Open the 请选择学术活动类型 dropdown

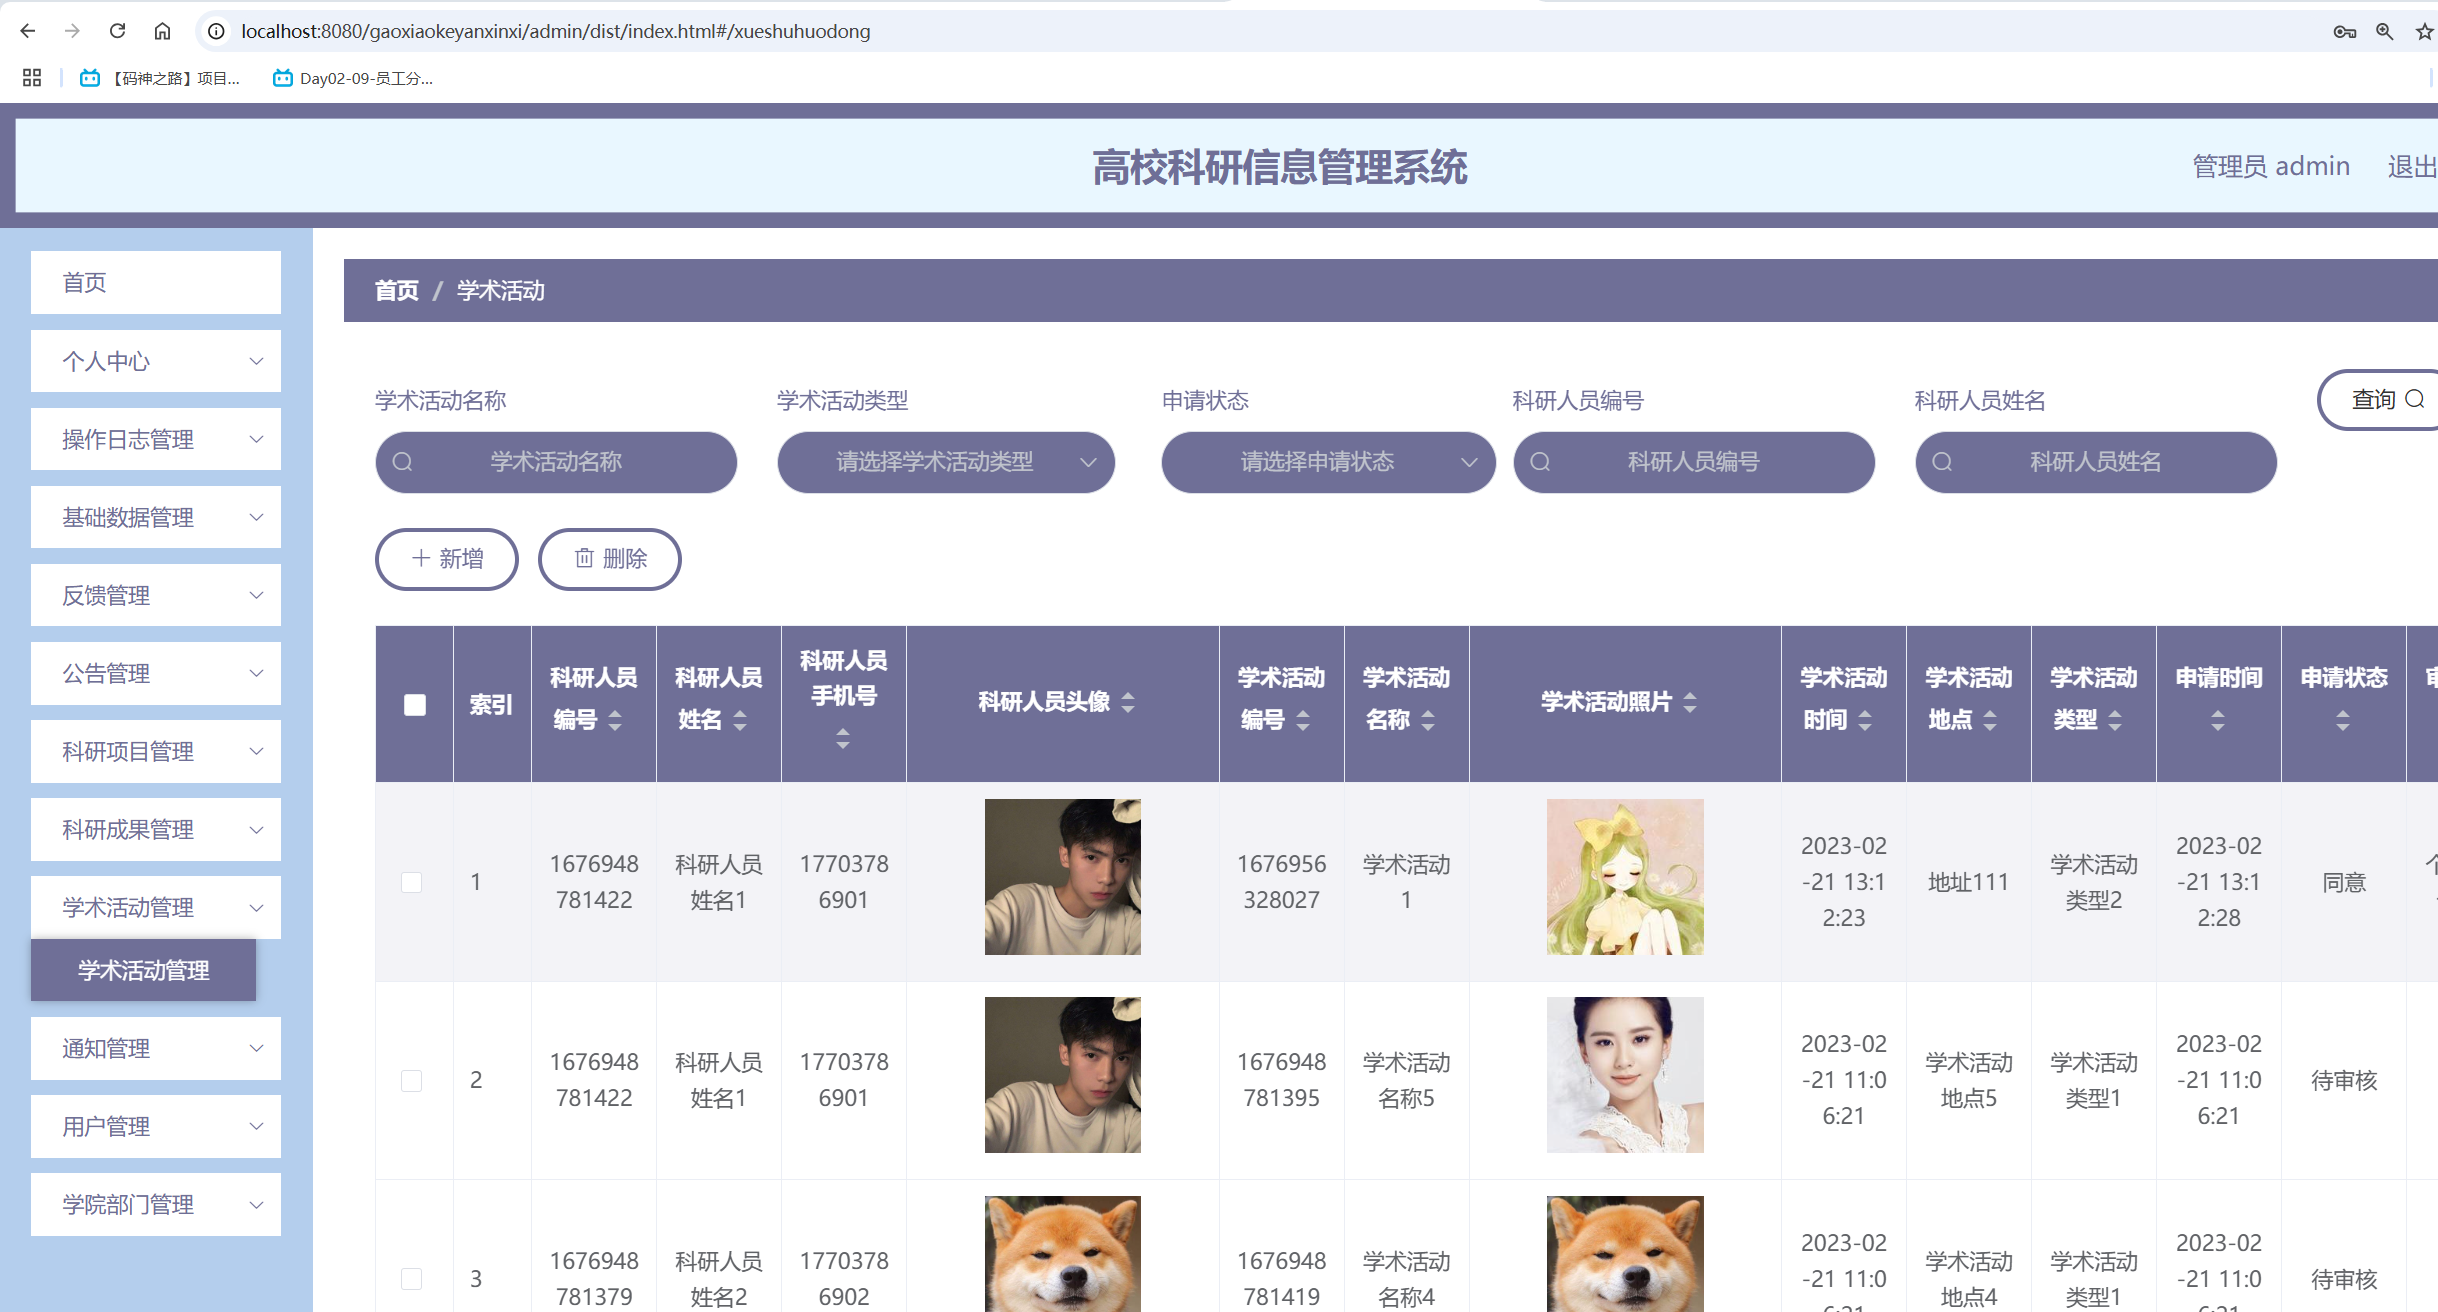946,462
